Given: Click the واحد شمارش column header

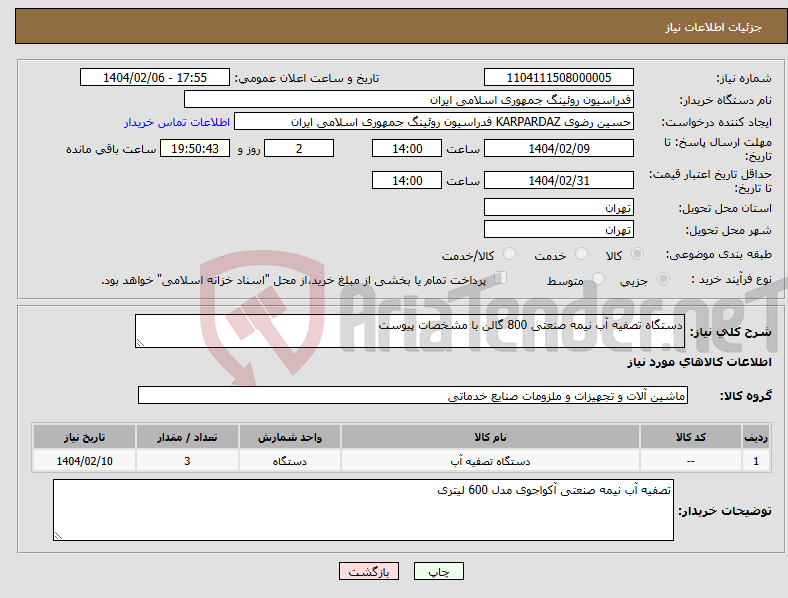Looking at the screenshot, I should click(290, 437).
